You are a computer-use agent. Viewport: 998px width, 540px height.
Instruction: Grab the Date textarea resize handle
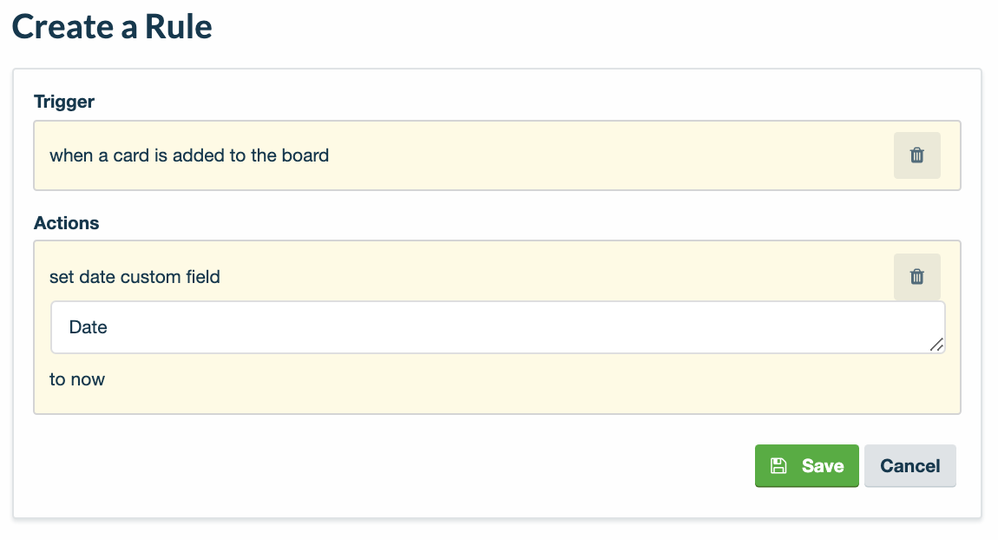tap(936, 344)
